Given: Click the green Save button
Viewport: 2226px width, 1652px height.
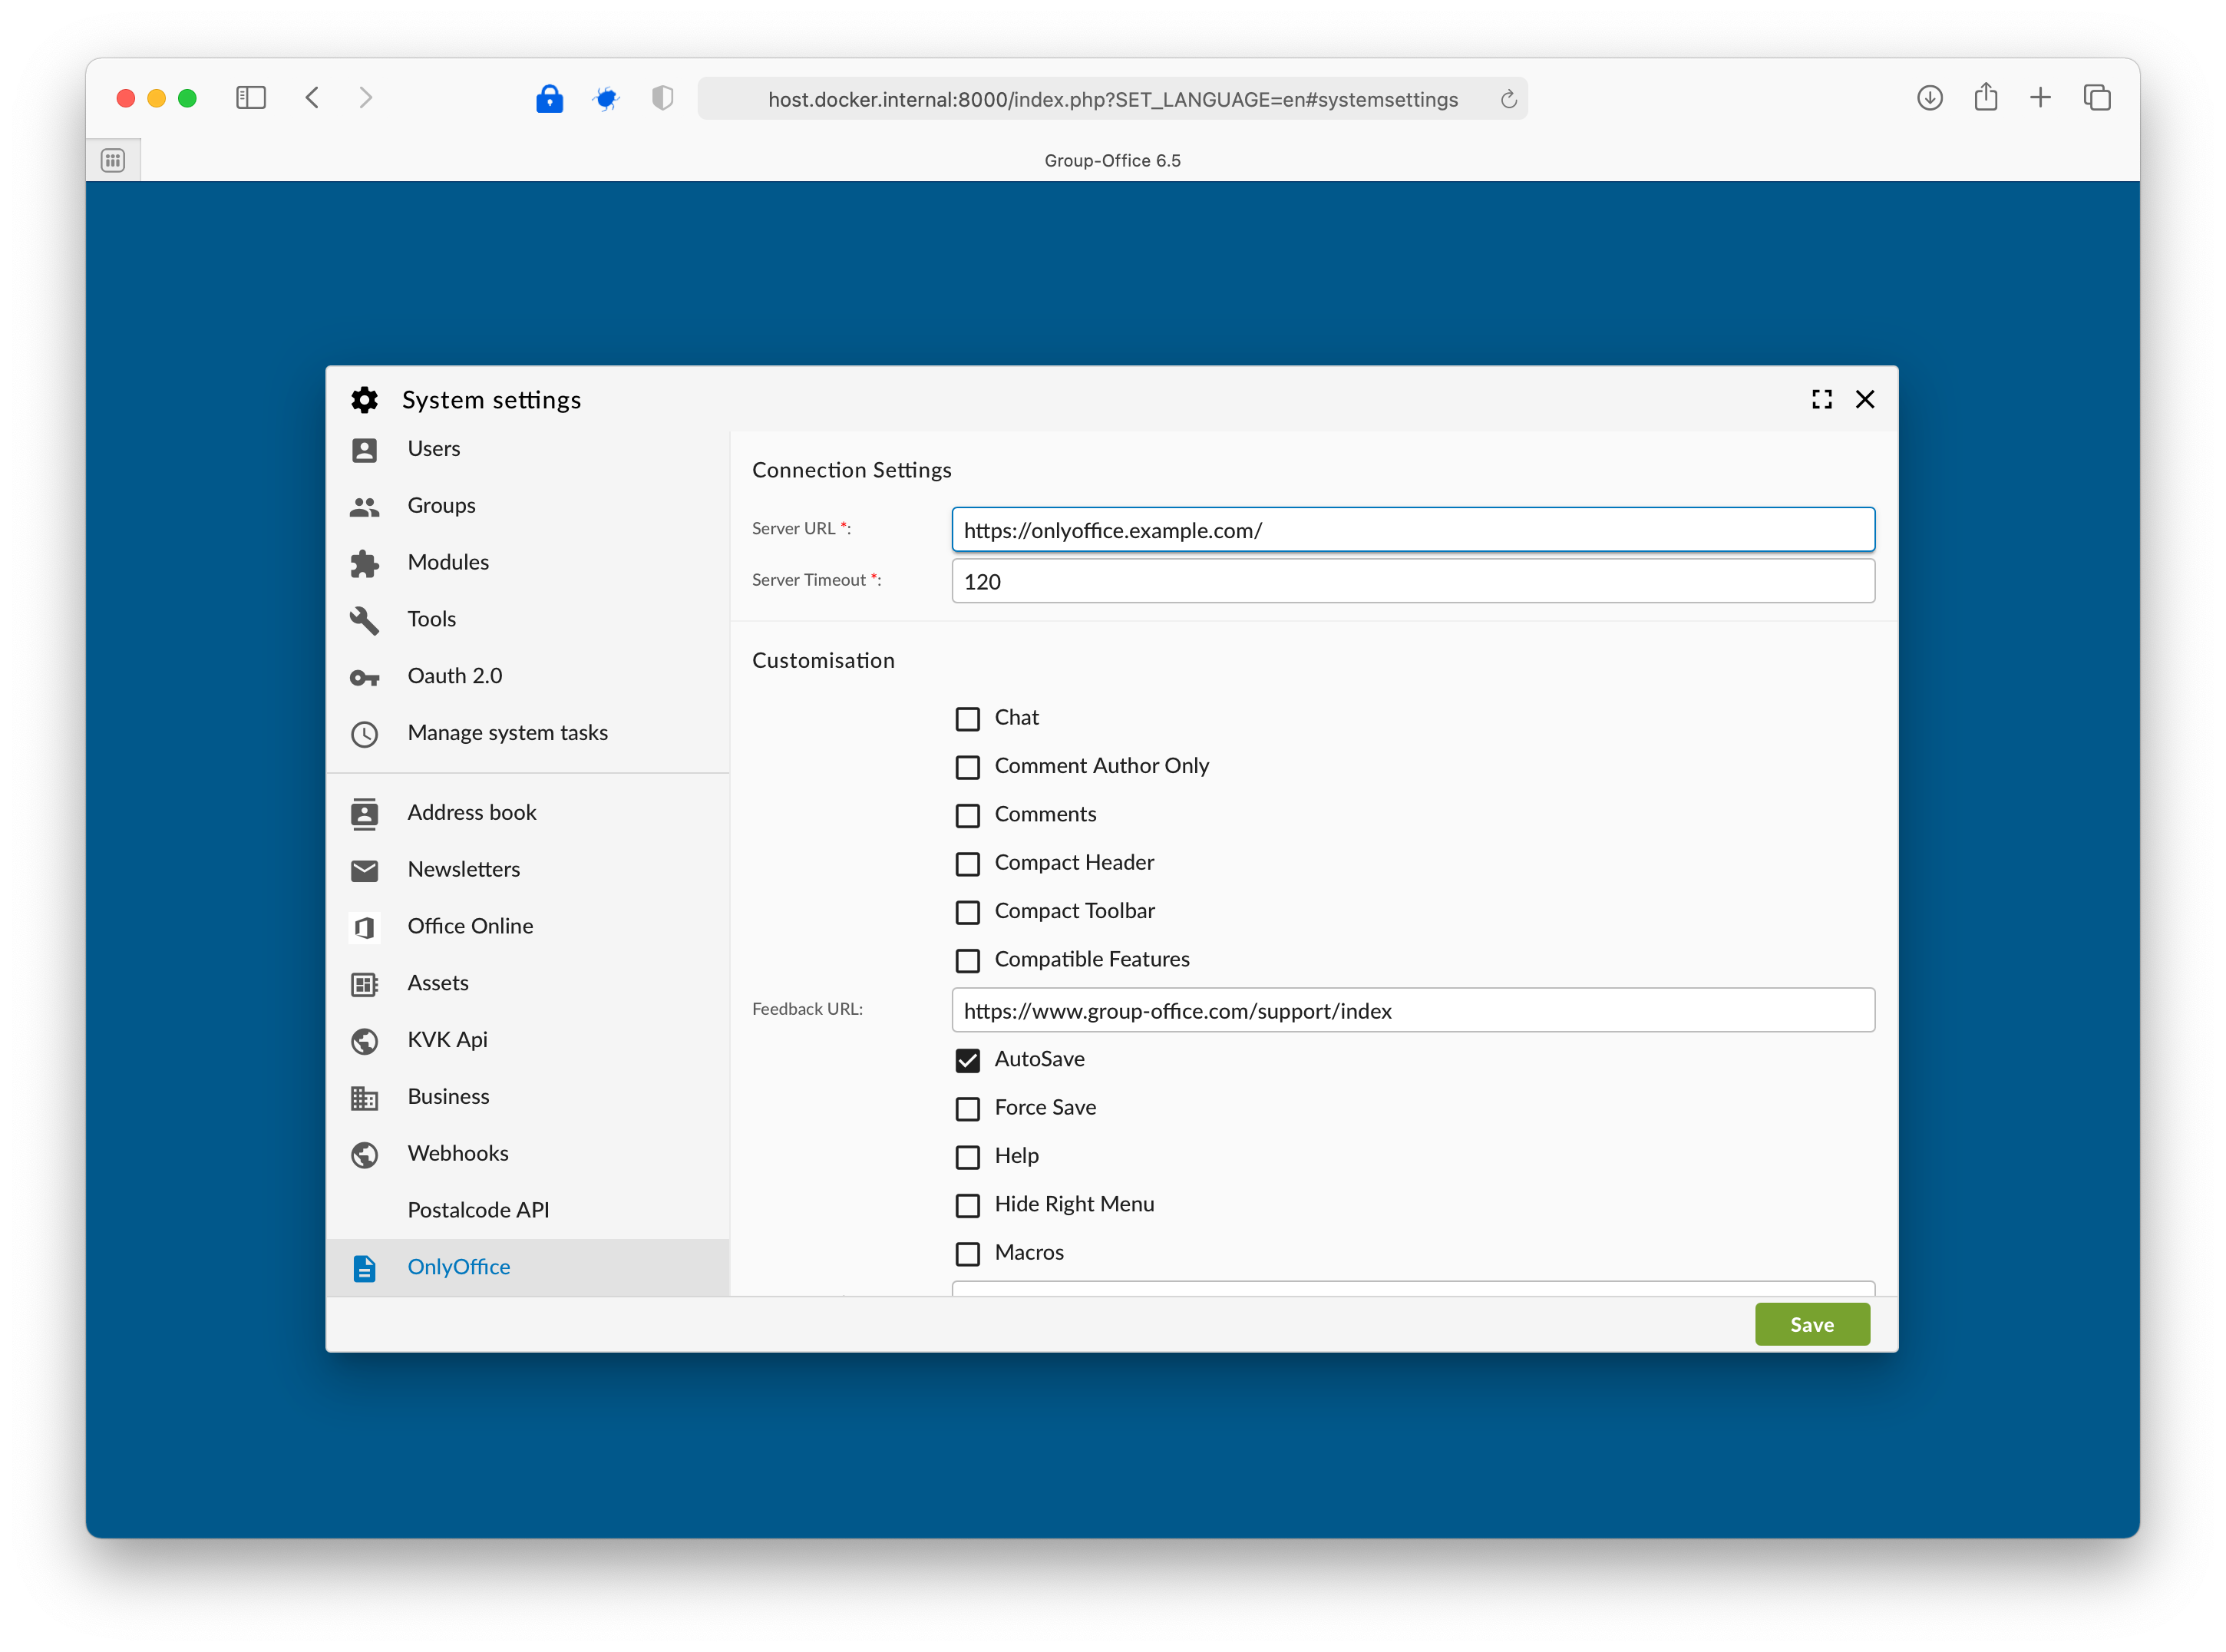Looking at the screenshot, I should [1811, 1325].
